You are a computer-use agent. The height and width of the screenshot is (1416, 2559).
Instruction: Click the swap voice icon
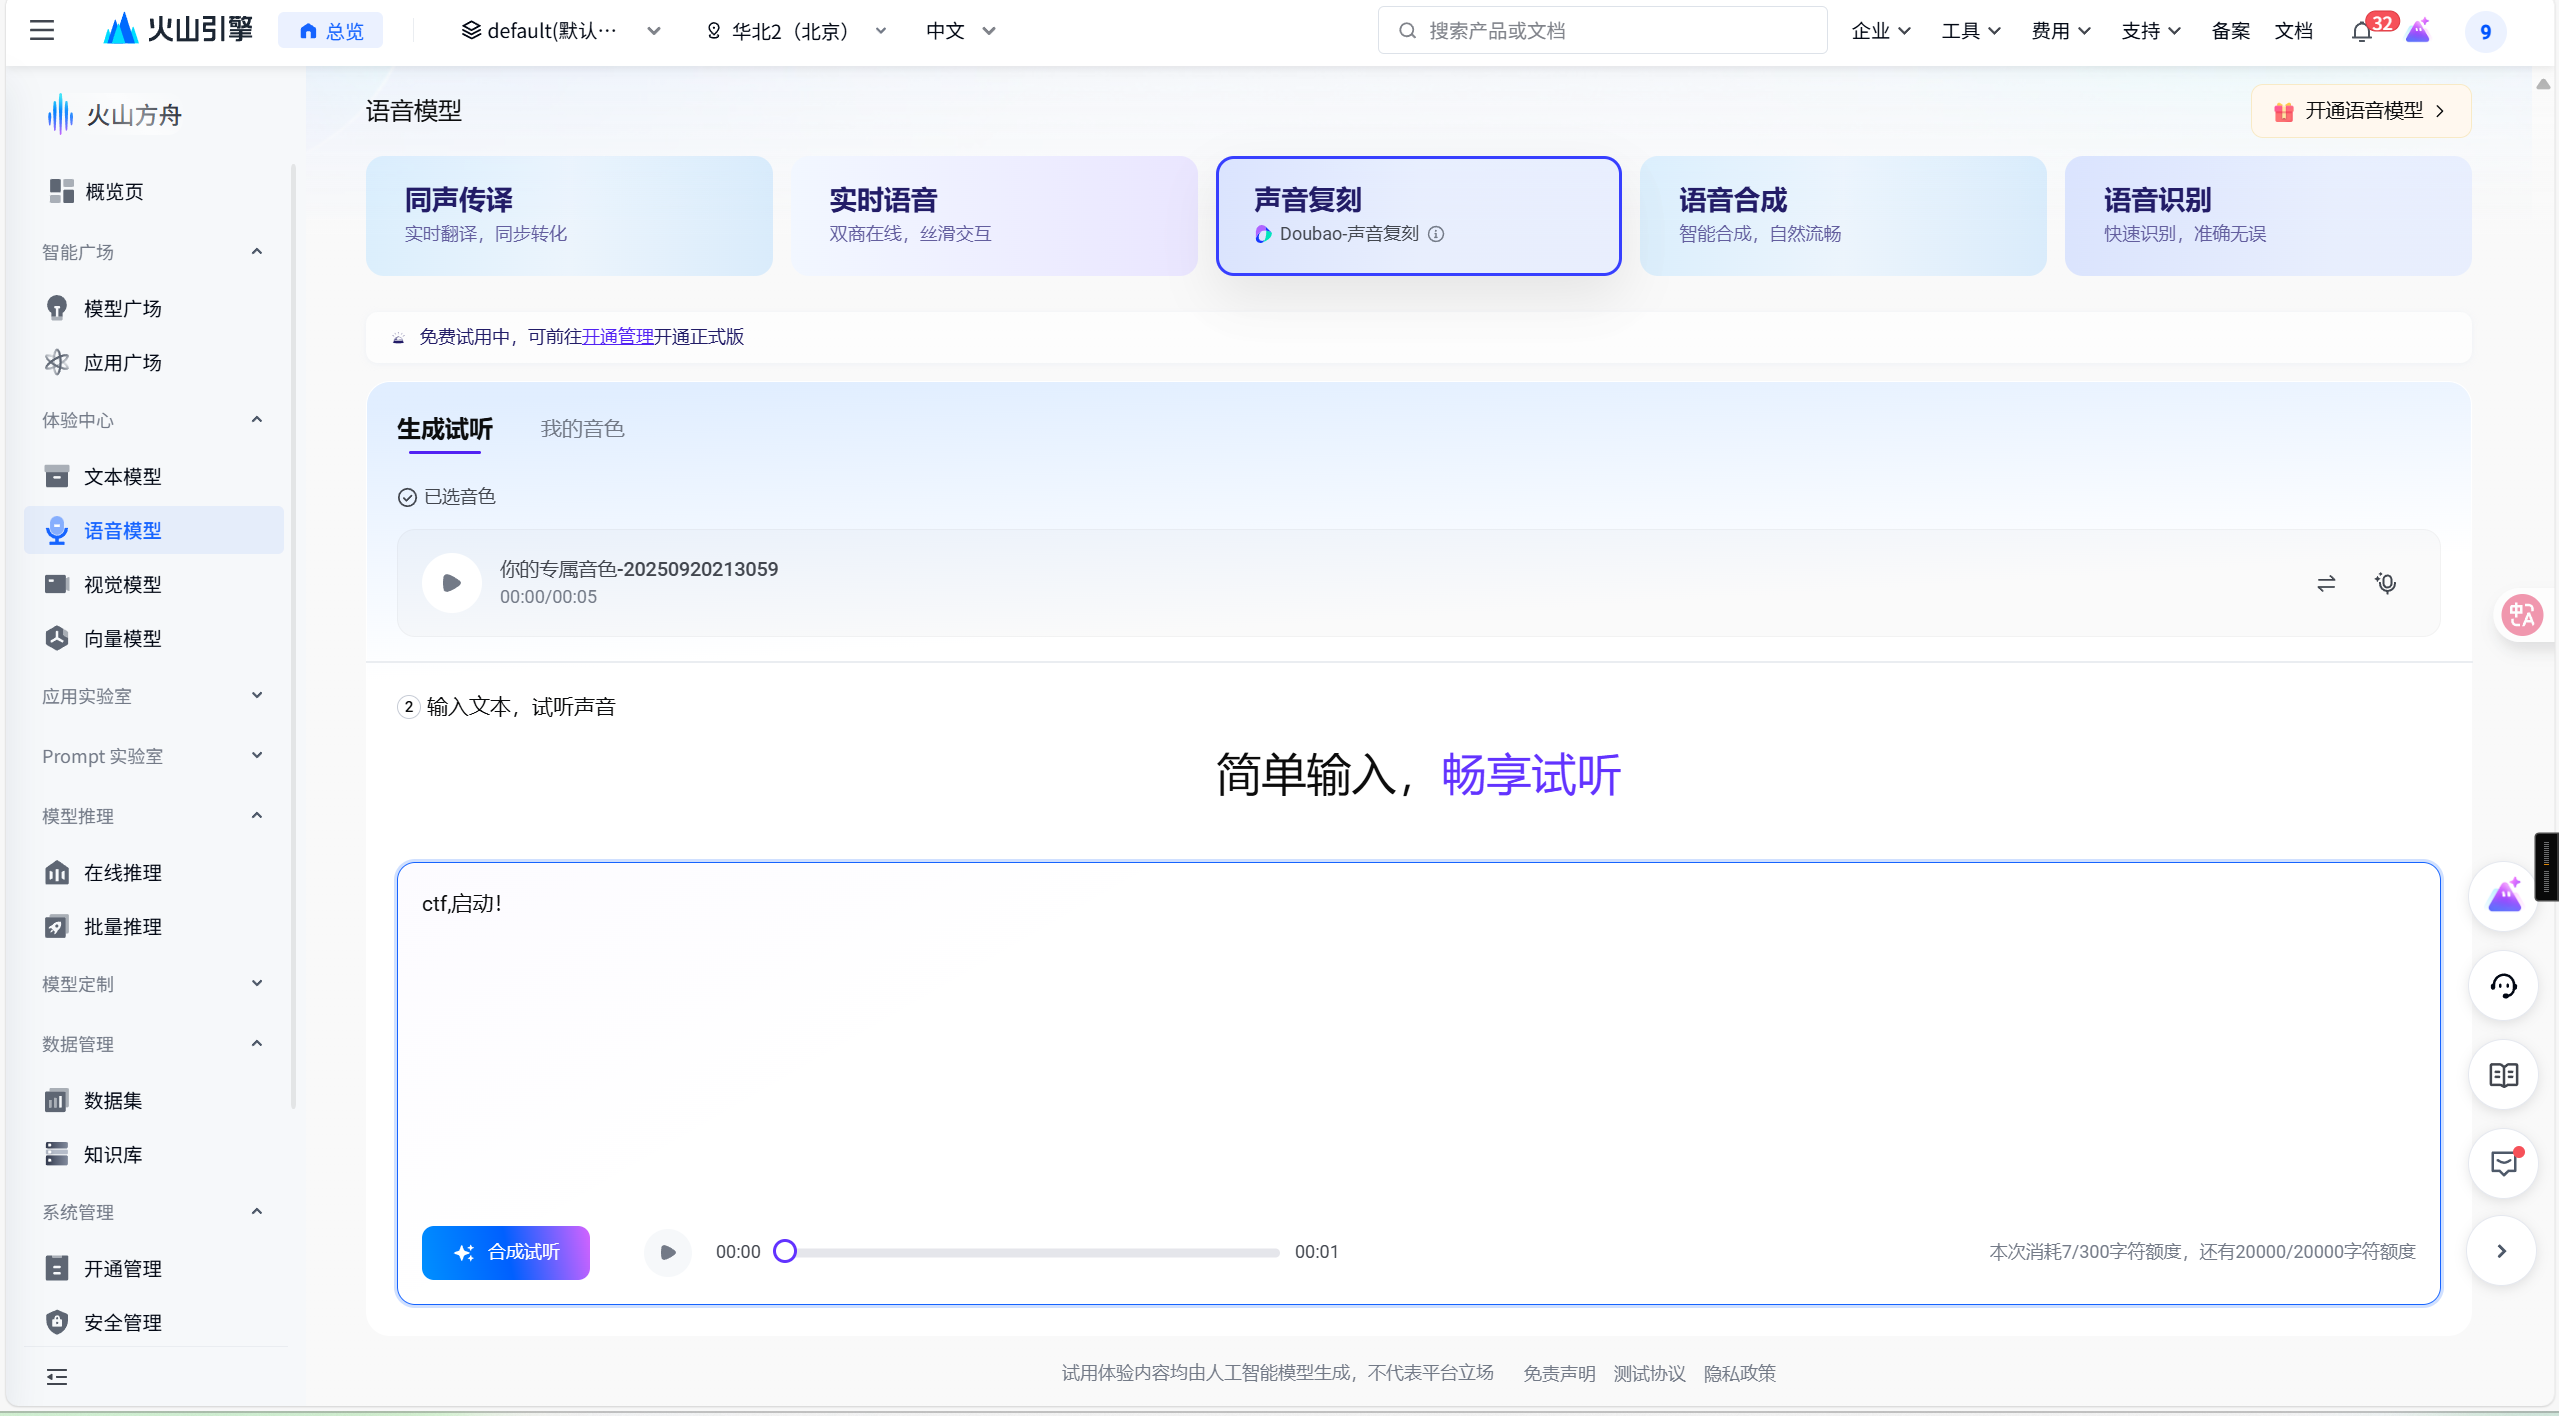pos(2326,583)
